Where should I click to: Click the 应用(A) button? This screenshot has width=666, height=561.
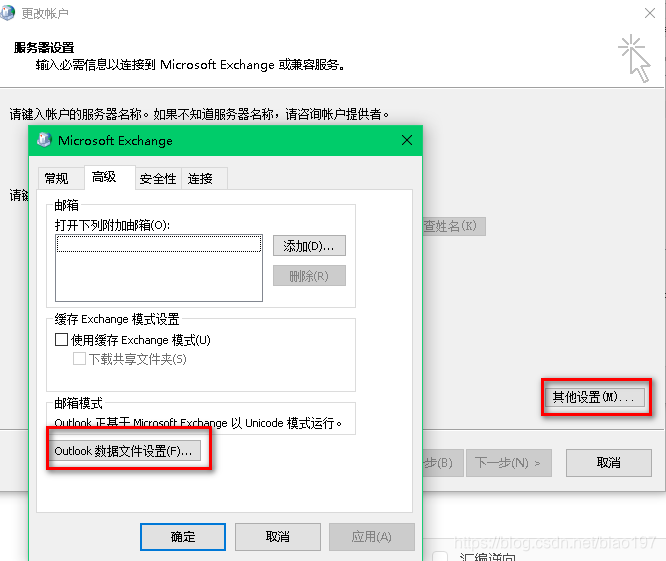pyautogui.click(x=372, y=536)
